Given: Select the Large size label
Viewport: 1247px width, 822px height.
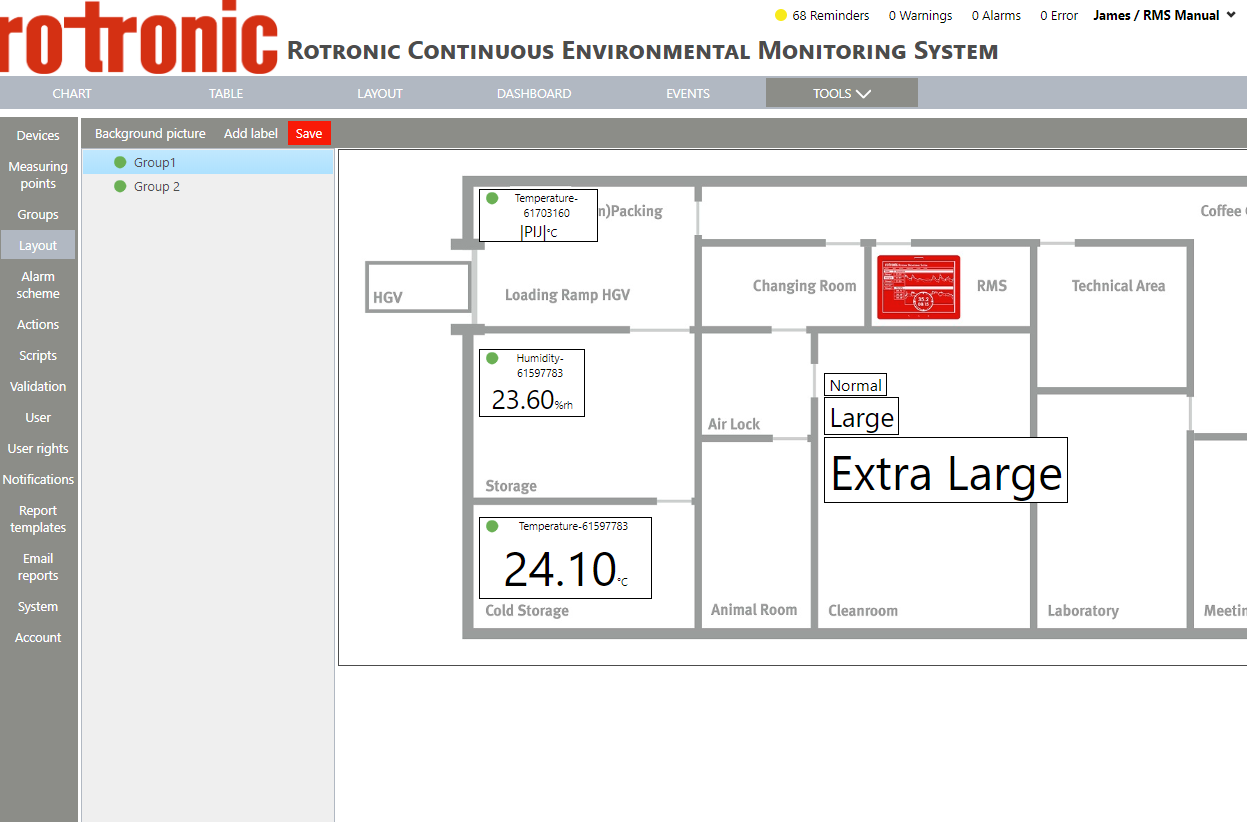Looking at the screenshot, I should [x=862, y=417].
